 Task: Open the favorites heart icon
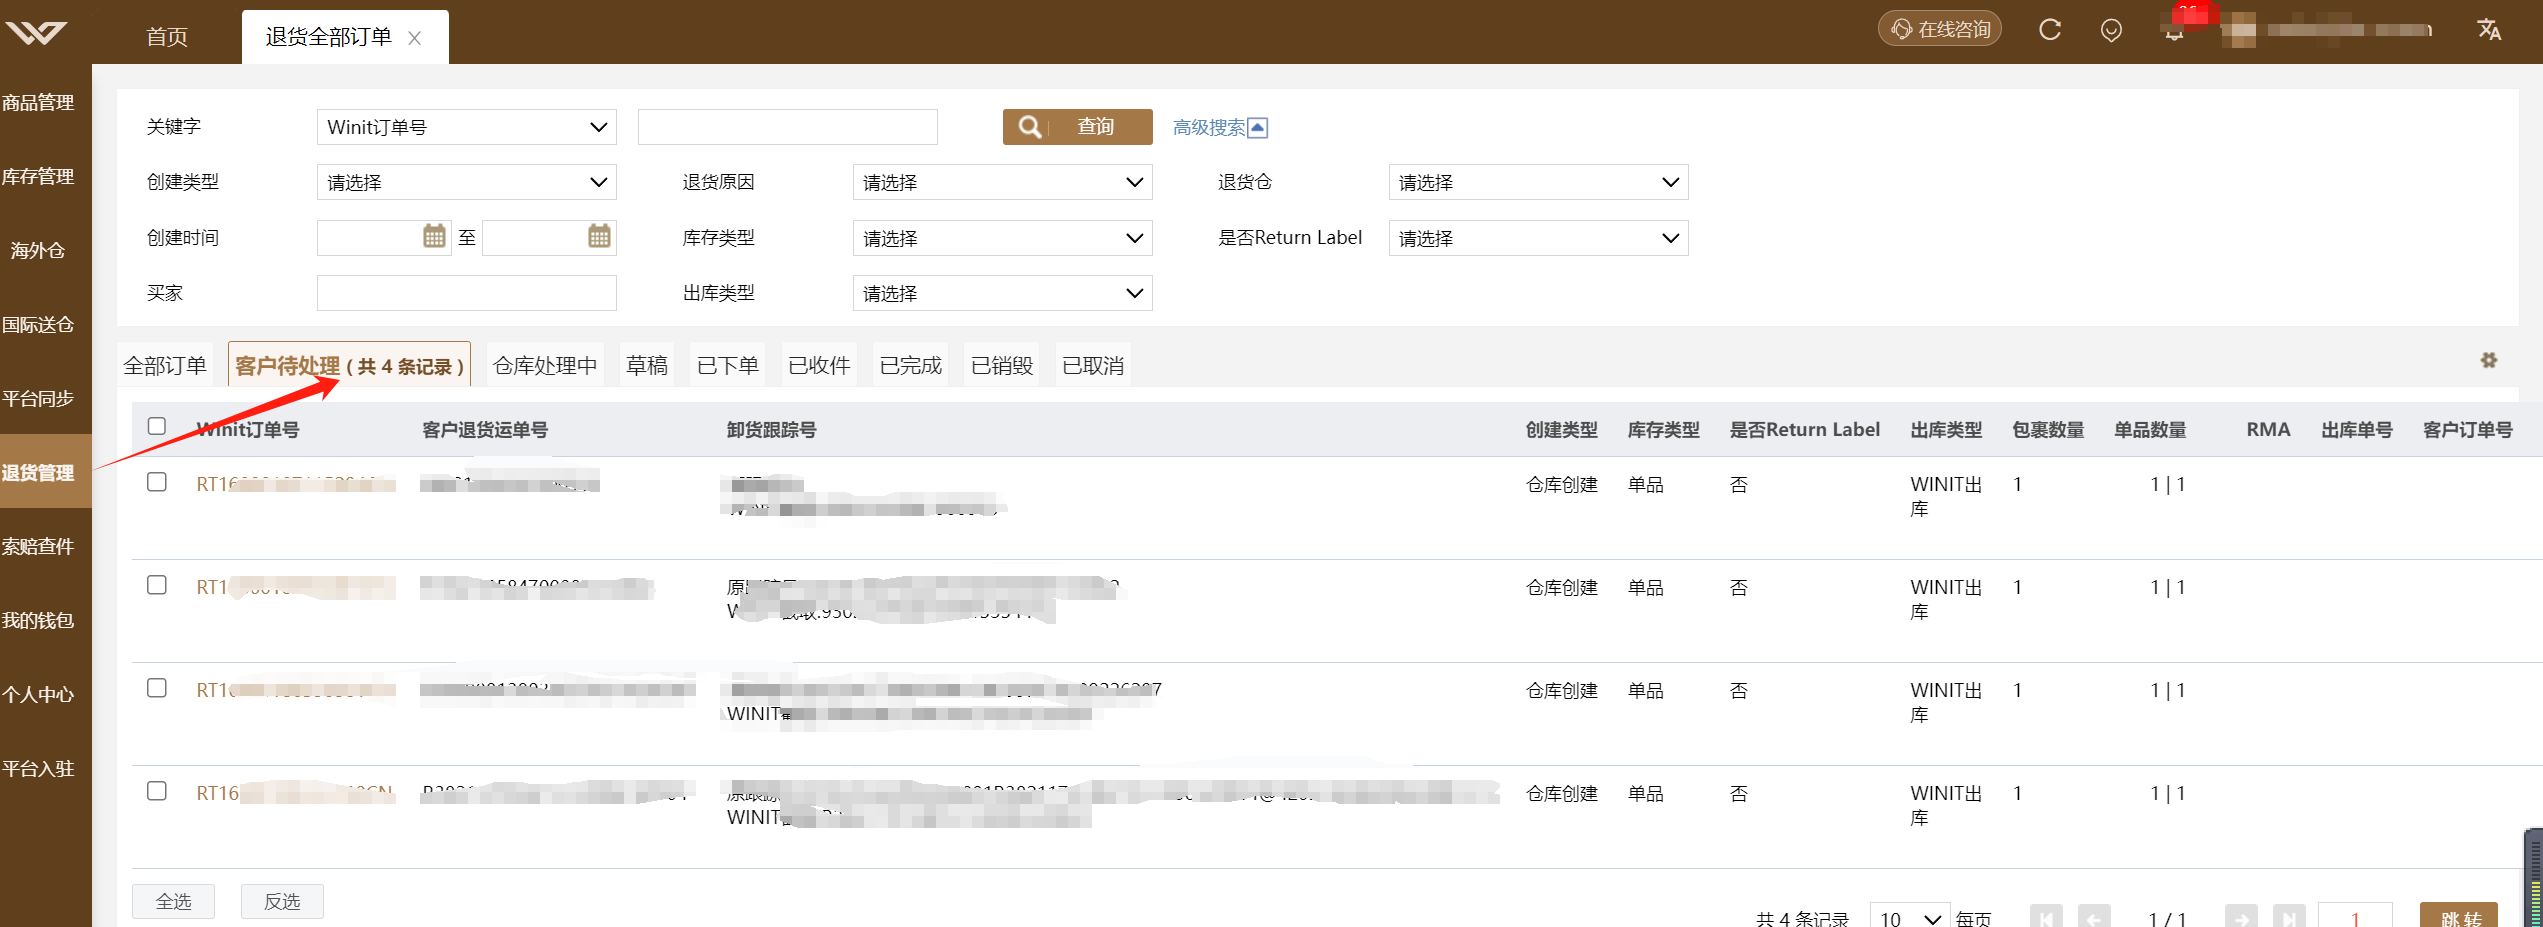pos(2111,31)
